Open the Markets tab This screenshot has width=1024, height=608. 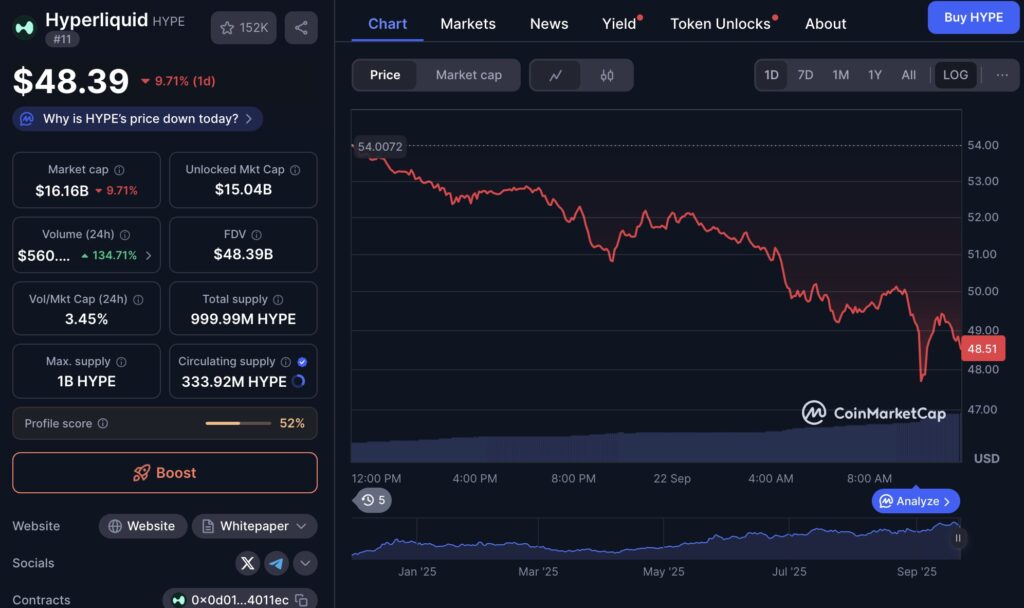click(x=468, y=24)
